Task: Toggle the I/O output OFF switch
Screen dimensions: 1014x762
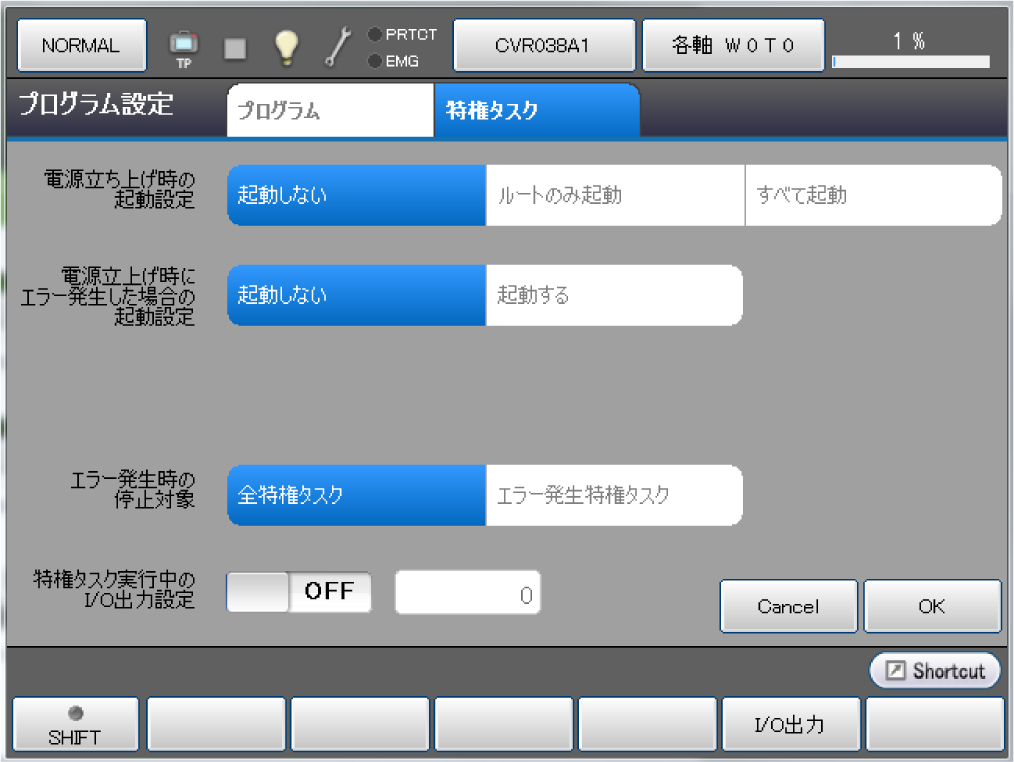Action: pos(299,592)
